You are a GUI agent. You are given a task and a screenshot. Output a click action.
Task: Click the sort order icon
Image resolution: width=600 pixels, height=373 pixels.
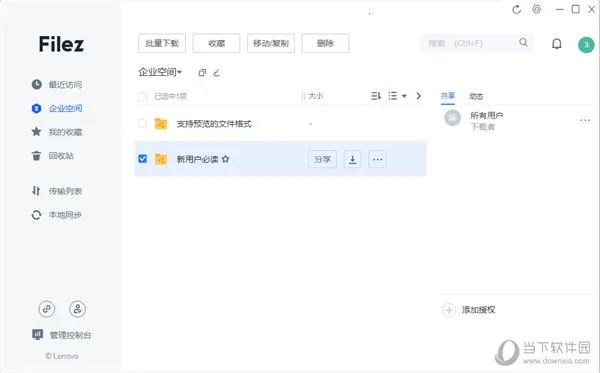pyautogui.click(x=376, y=96)
